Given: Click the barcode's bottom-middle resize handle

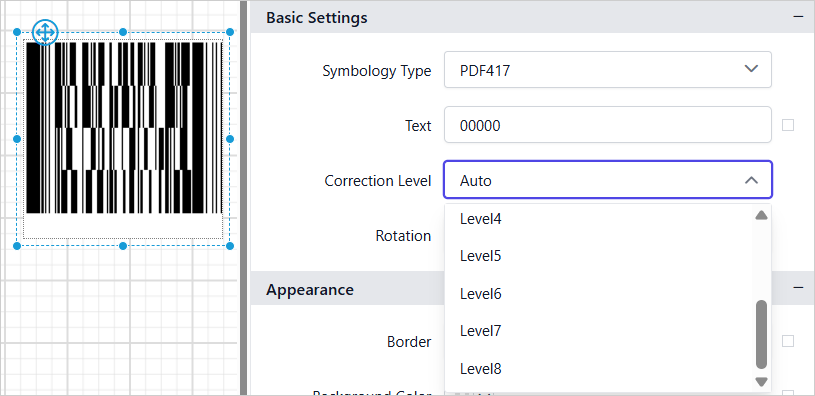Looking at the screenshot, I should (x=123, y=246).
